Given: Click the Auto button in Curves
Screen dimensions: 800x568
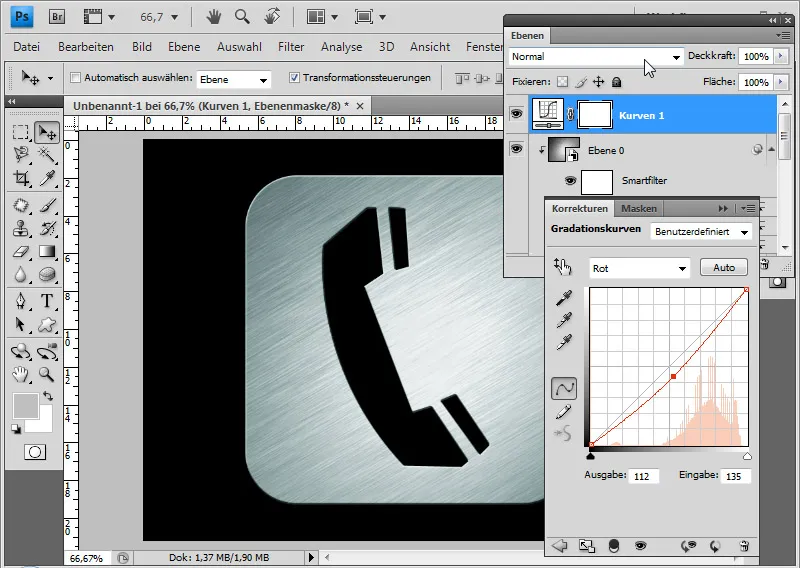Looking at the screenshot, I should coord(723,267).
